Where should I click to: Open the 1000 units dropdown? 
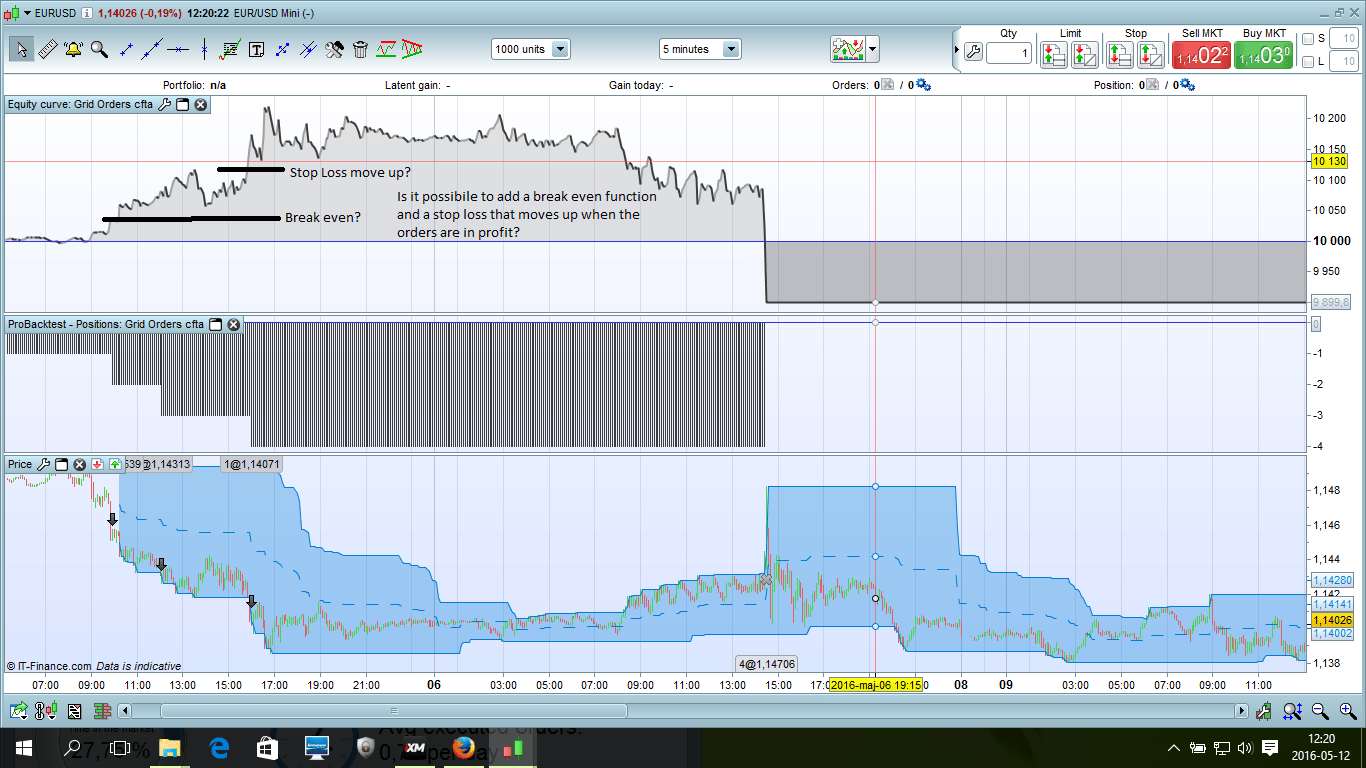(x=560, y=49)
